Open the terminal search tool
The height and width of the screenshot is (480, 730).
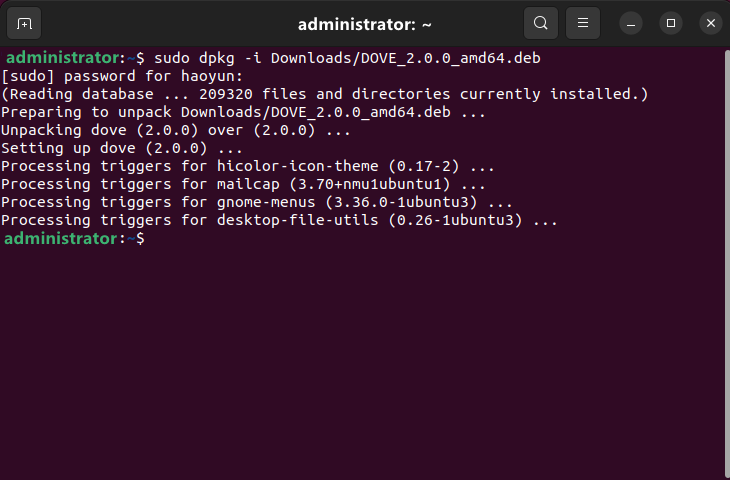(x=540, y=23)
